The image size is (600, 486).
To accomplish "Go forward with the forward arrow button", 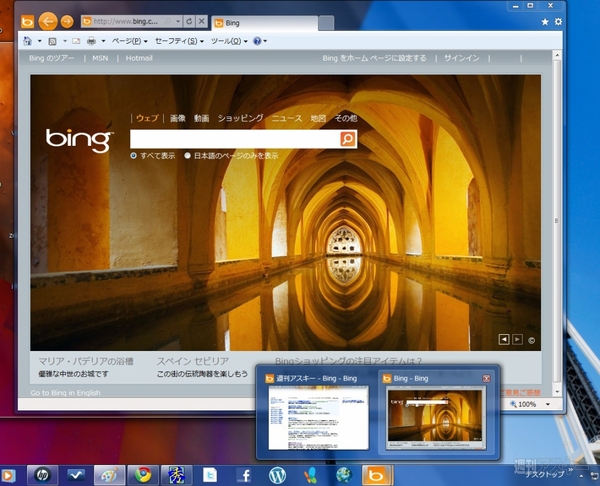I will pyautogui.click(x=67, y=22).
